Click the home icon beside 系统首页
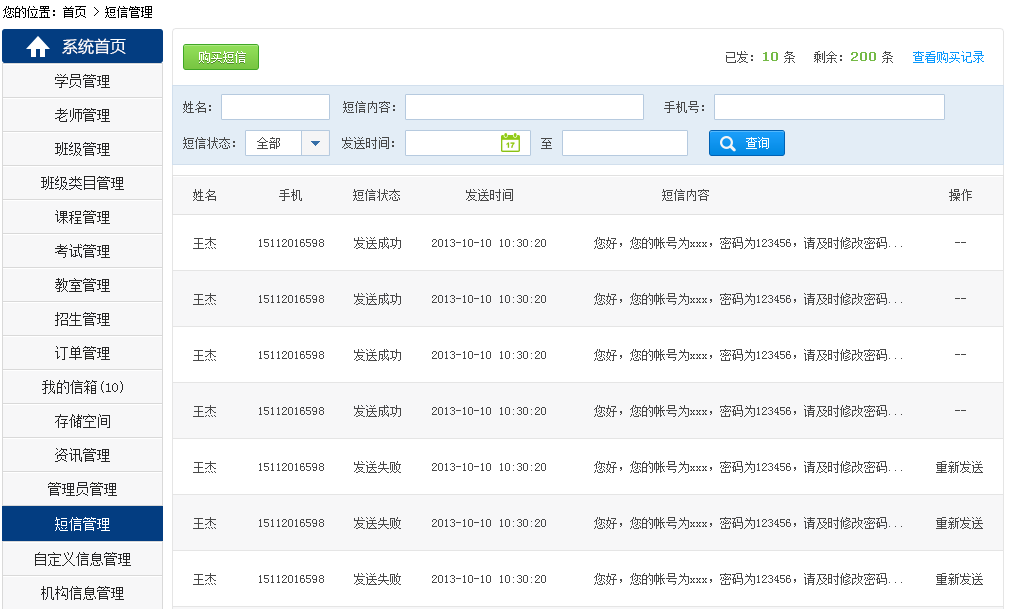Image resolution: width=1009 pixels, height=609 pixels. pos(38,47)
